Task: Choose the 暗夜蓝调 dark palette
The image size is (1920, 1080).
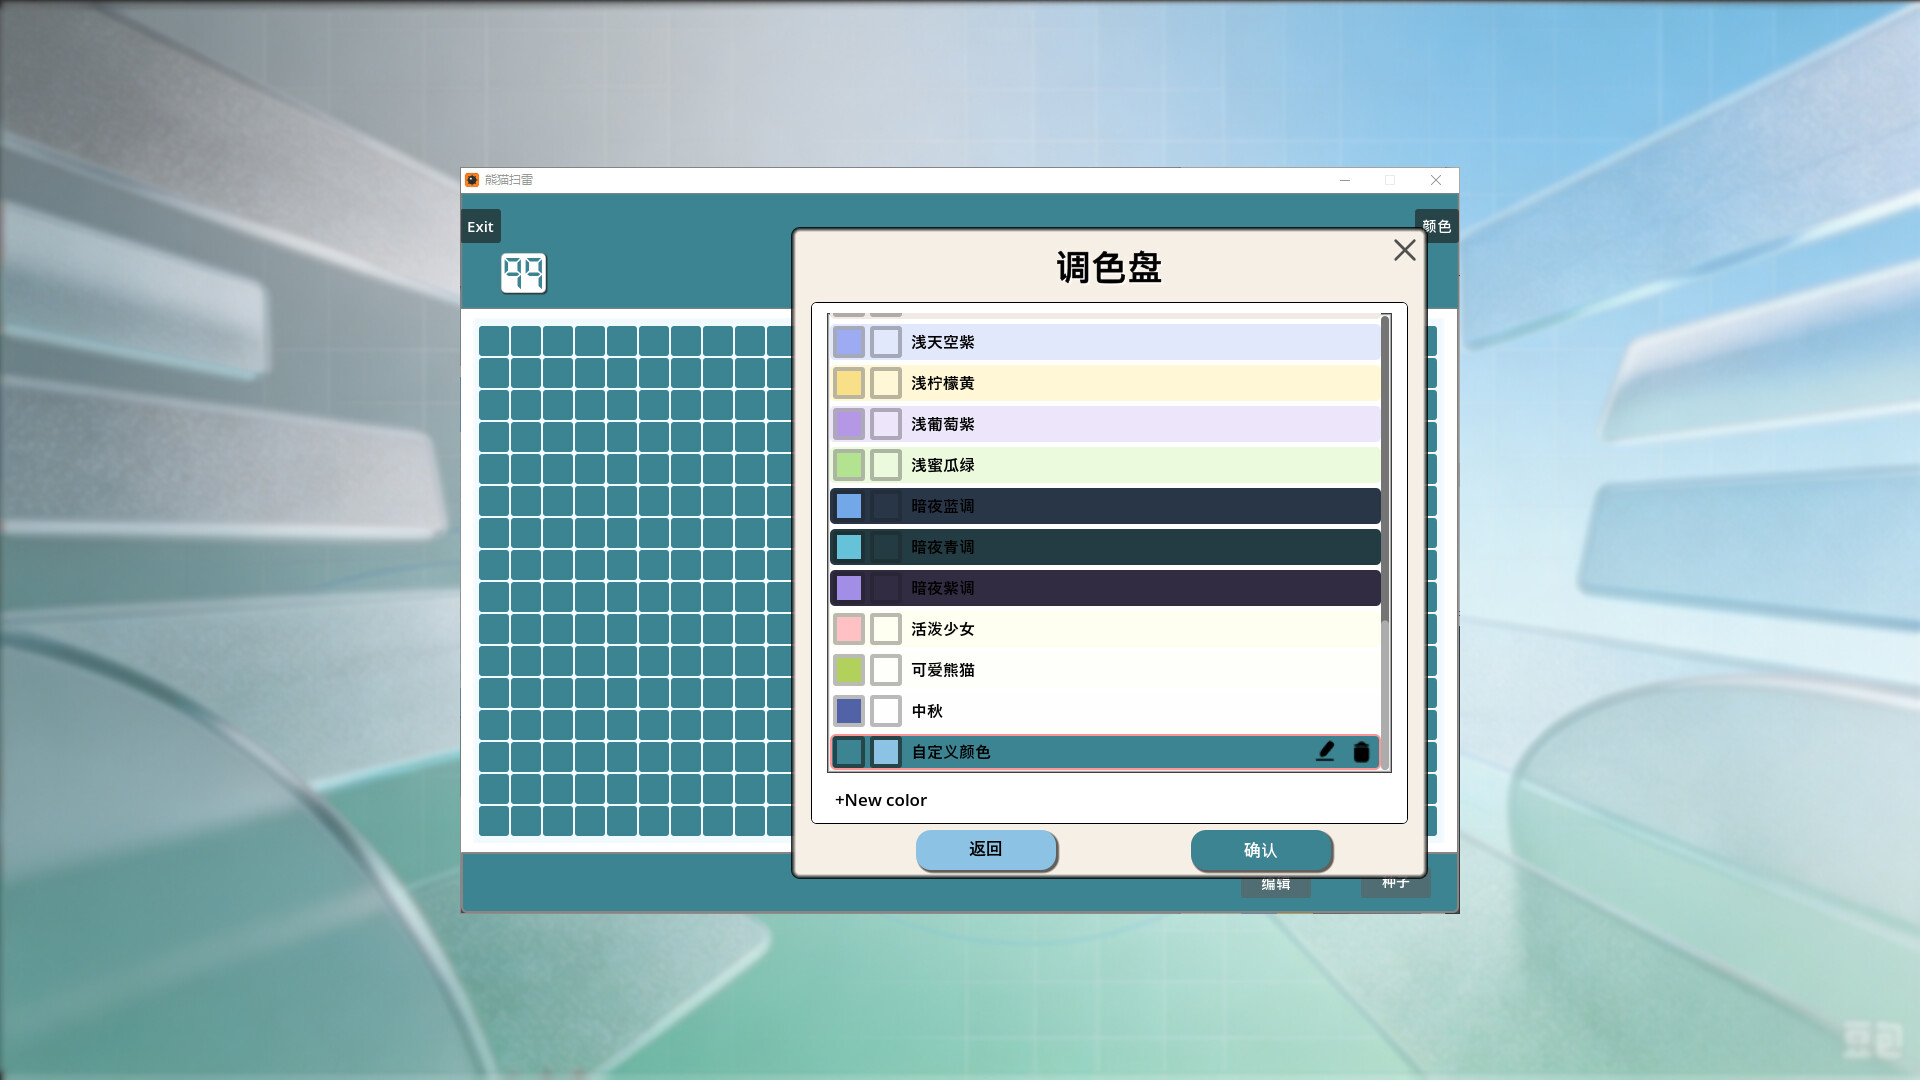Action: coord(1105,506)
